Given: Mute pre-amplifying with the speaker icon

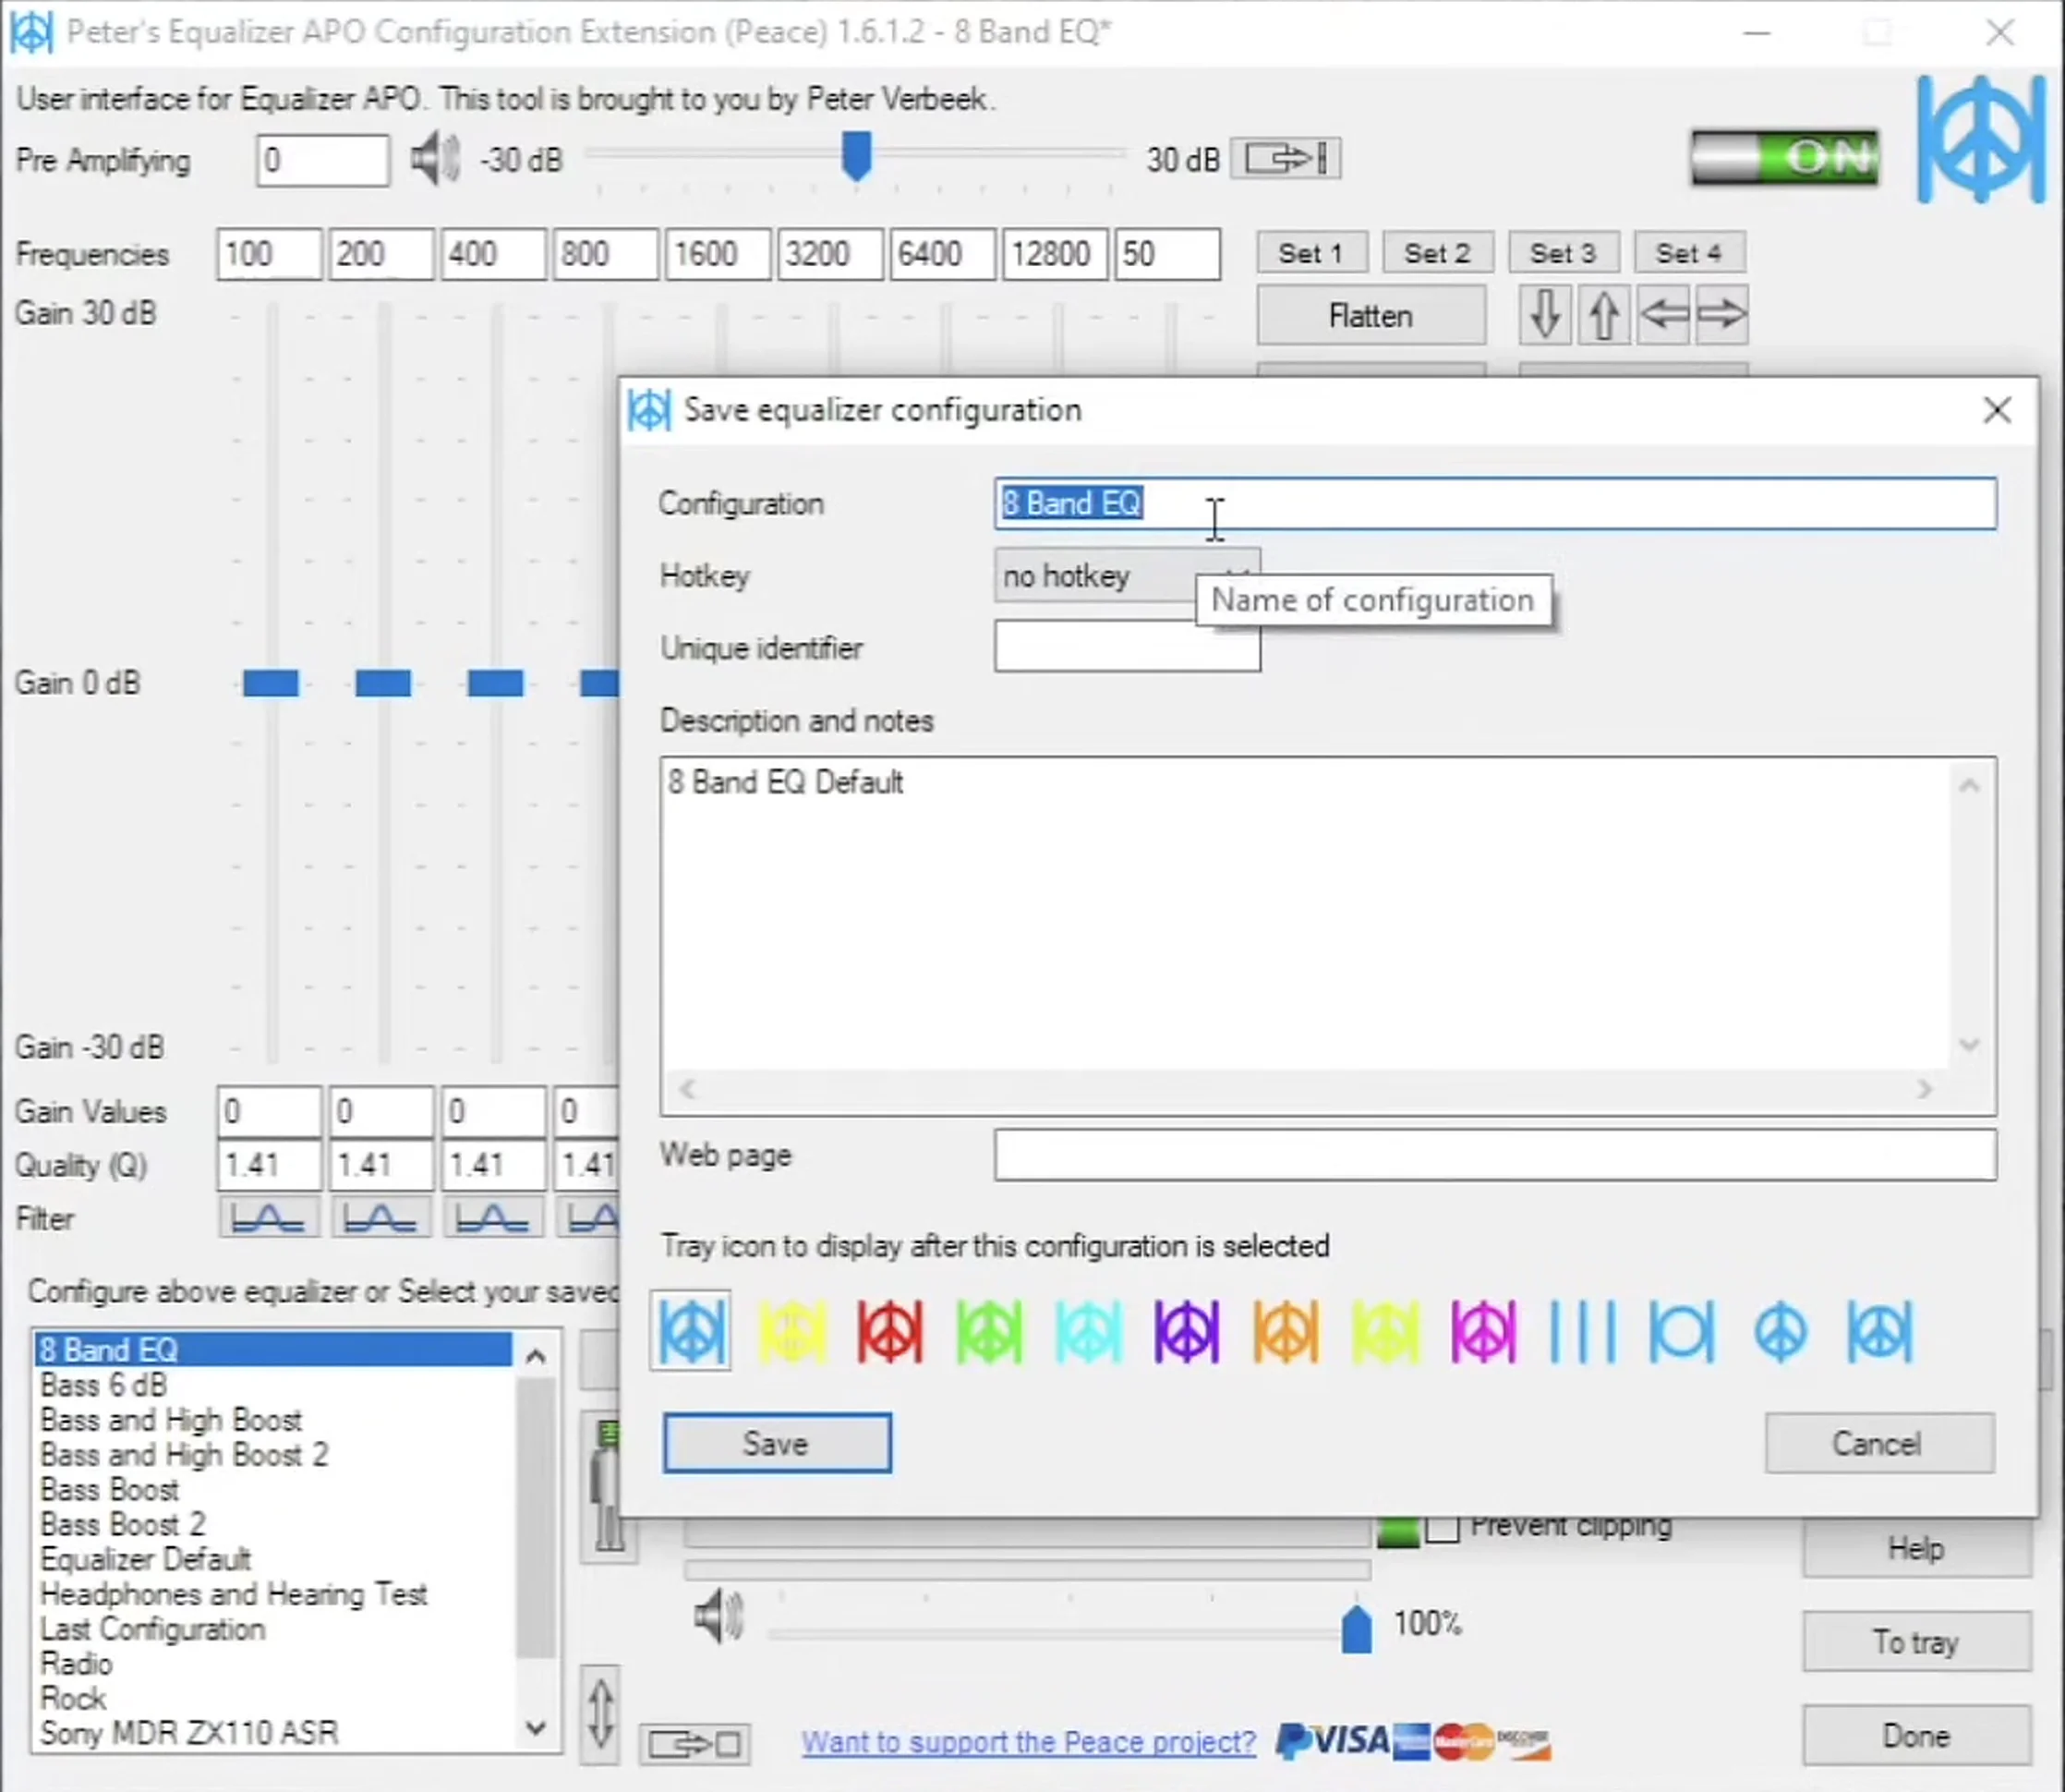Looking at the screenshot, I should pyautogui.click(x=435, y=159).
